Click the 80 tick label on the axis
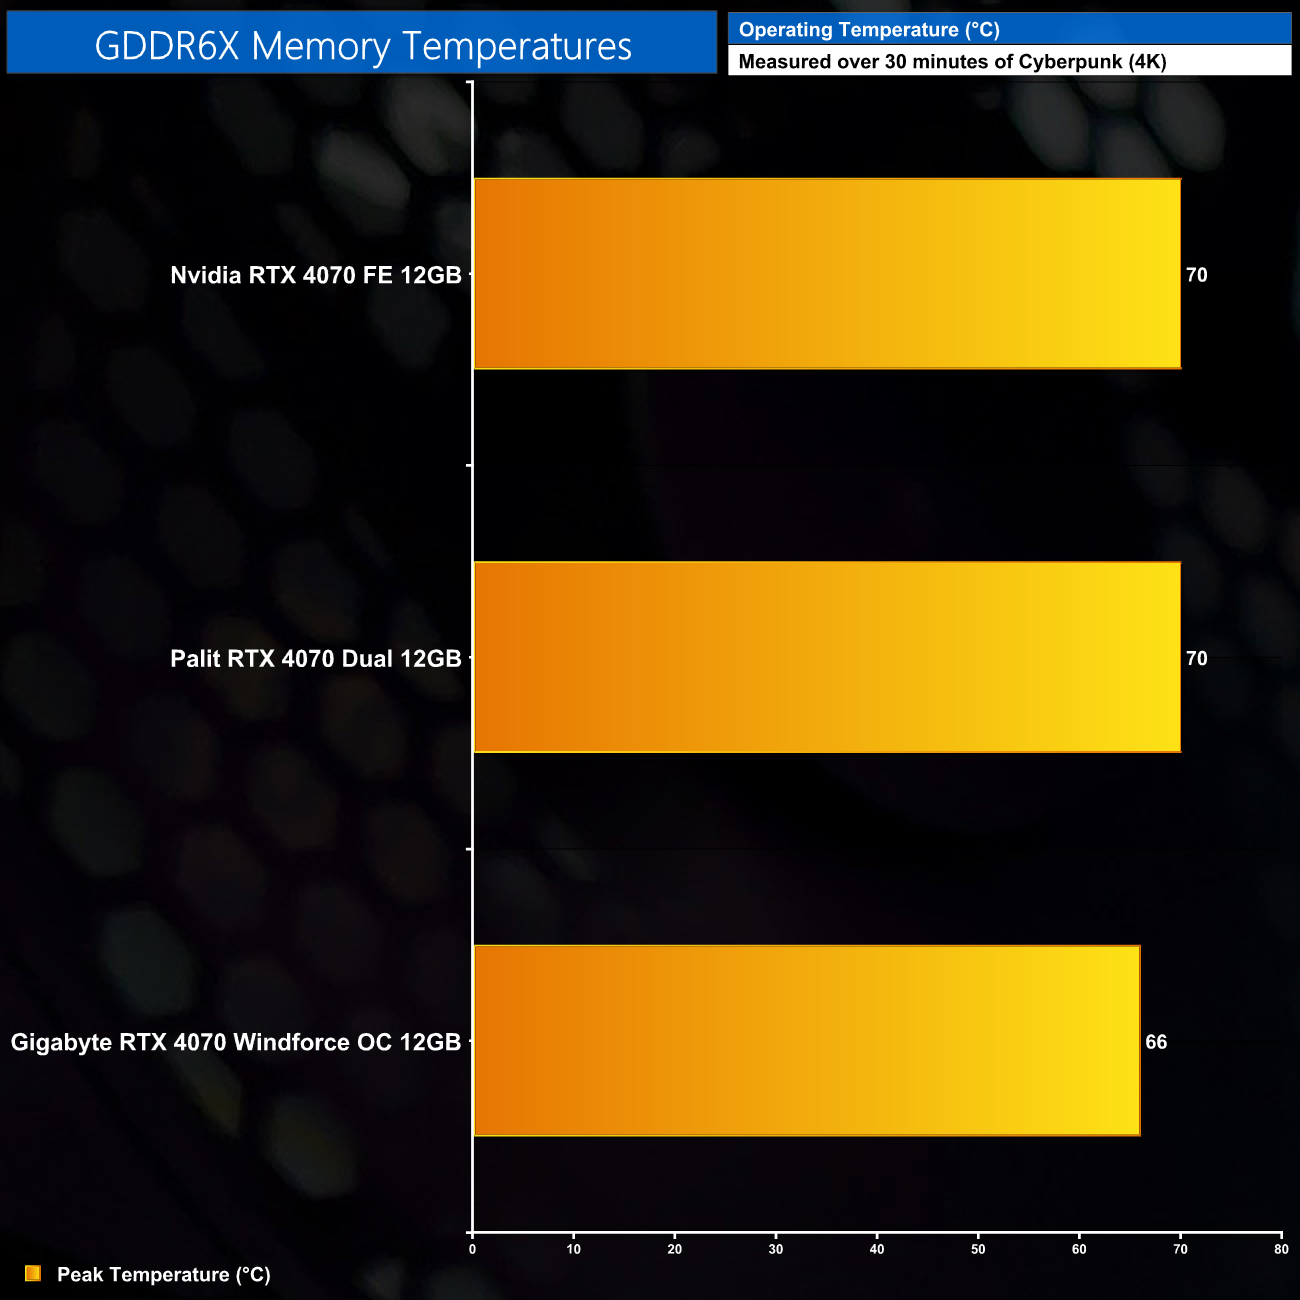The image size is (1300, 1300). pyautogui.click(x=1282, y=1249)
